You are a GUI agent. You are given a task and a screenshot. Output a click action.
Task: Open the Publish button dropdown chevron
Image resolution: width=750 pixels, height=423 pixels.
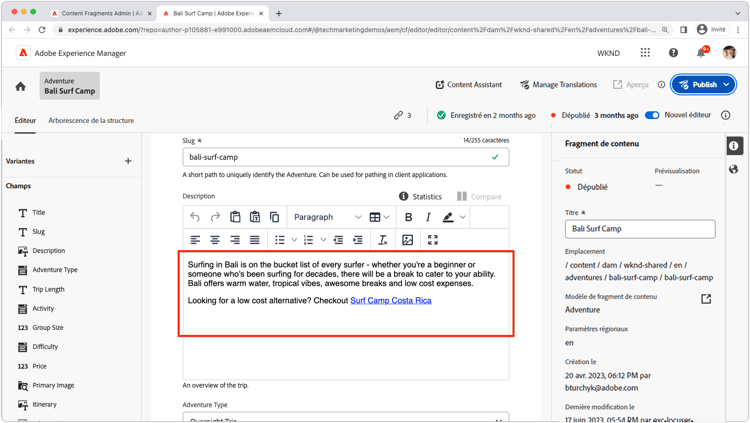[727, 85]
